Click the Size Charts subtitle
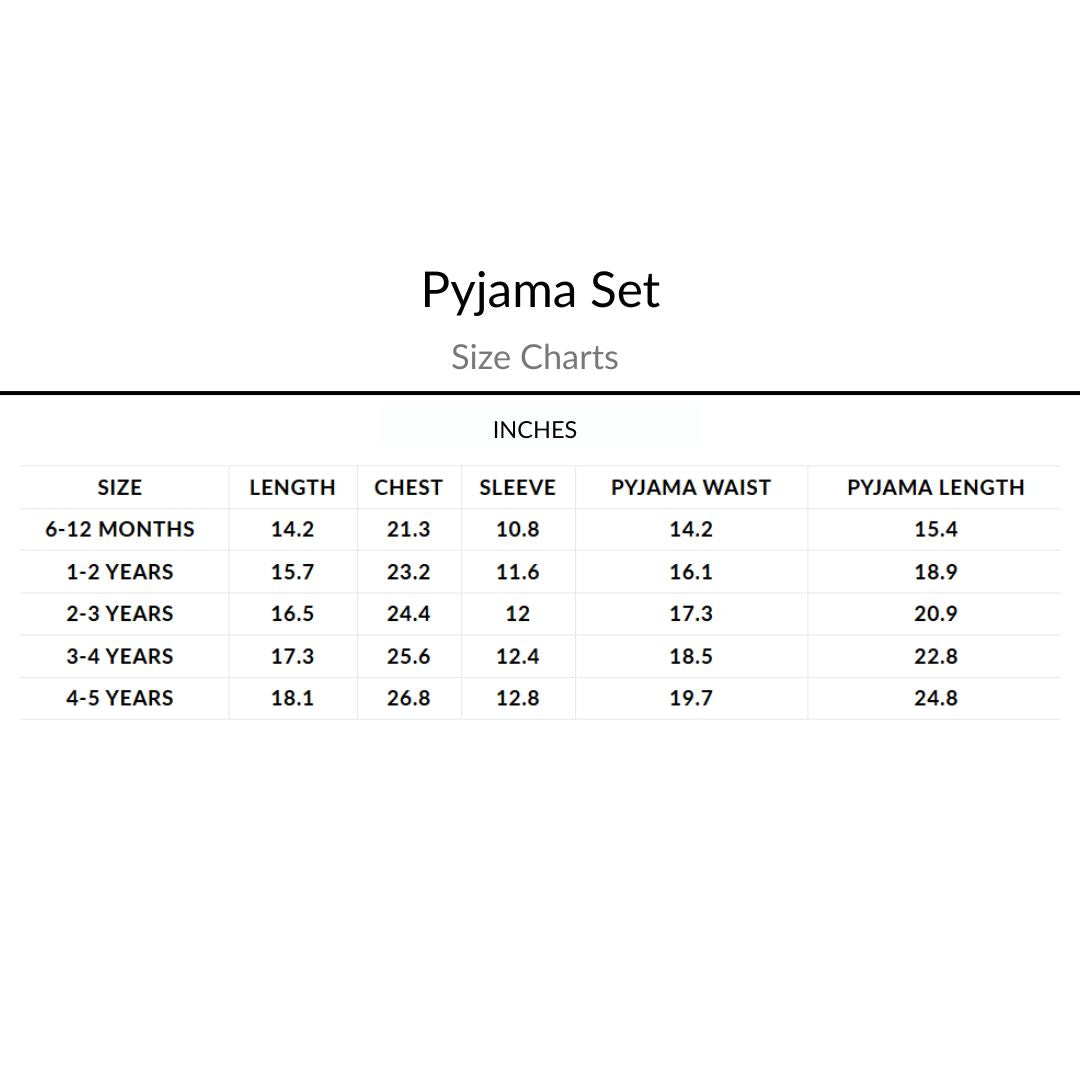The width and height of the screenshot is (1080, 1080). point(535,357)
